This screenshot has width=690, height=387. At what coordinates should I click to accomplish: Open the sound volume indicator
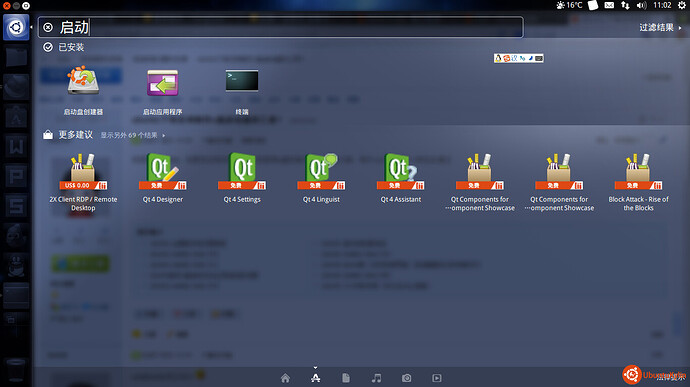(641, 5)
